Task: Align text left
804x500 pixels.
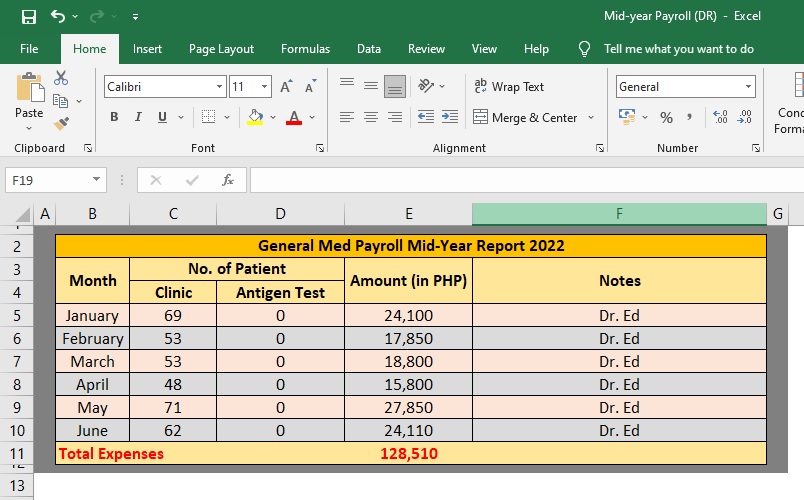Action: pyautogui.click(x=347, y=117)
